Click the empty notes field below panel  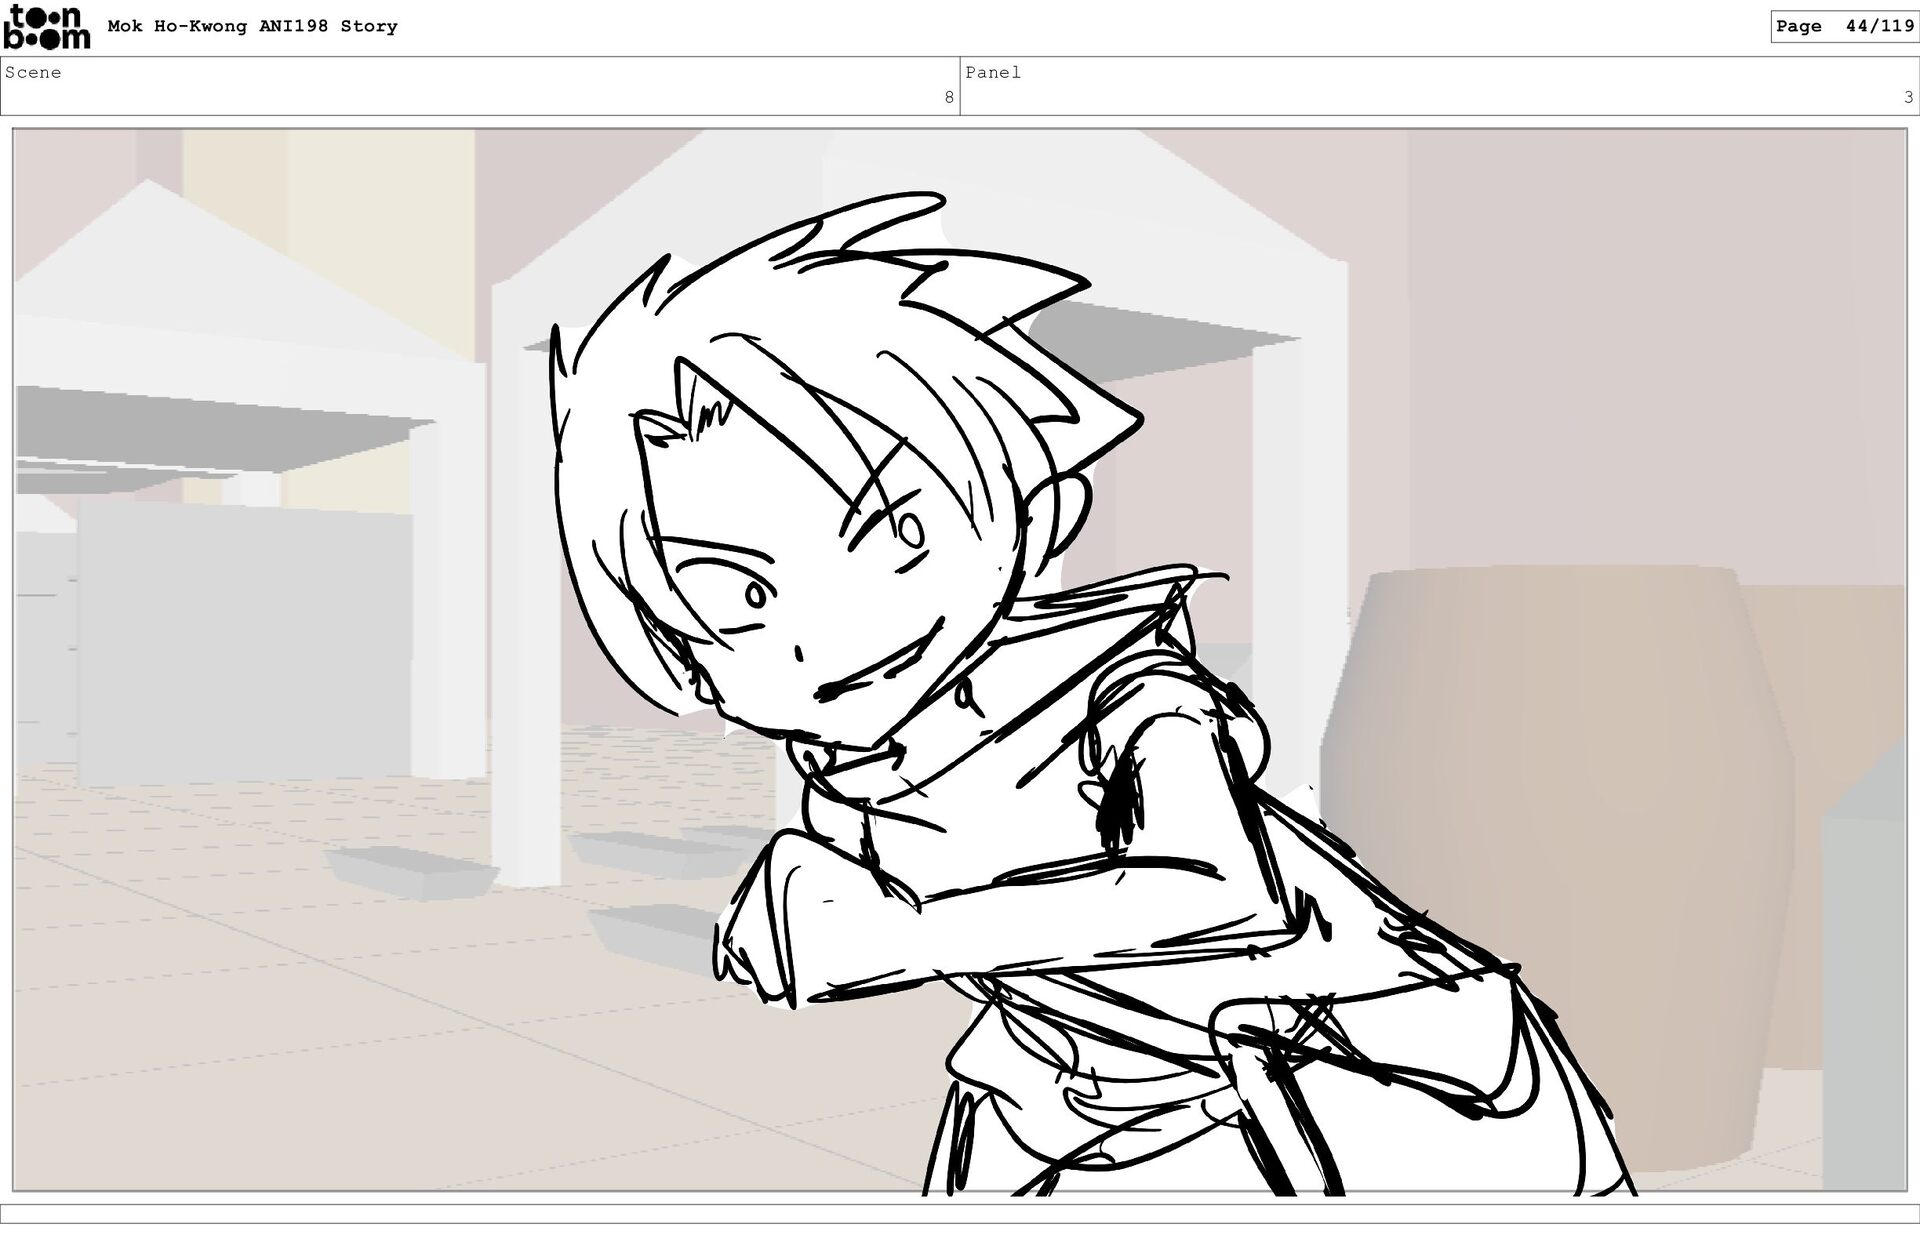pos(960,1213)
